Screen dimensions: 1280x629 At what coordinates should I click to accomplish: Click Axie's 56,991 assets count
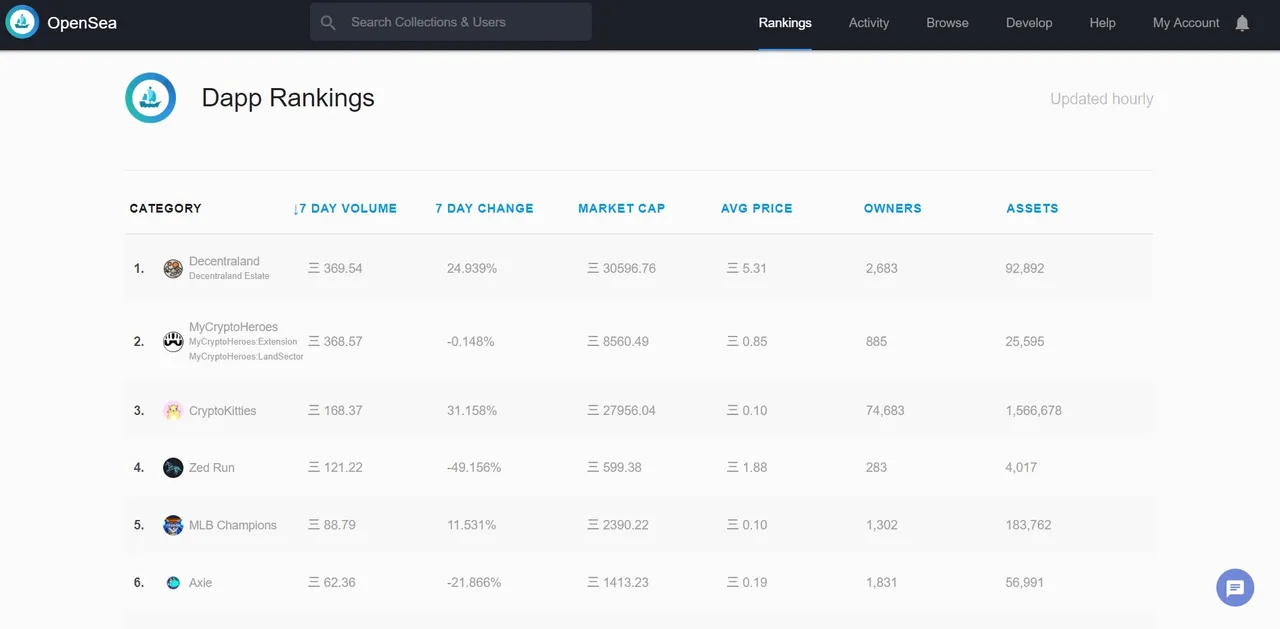pyautogui.click(x=1025, y=582)
